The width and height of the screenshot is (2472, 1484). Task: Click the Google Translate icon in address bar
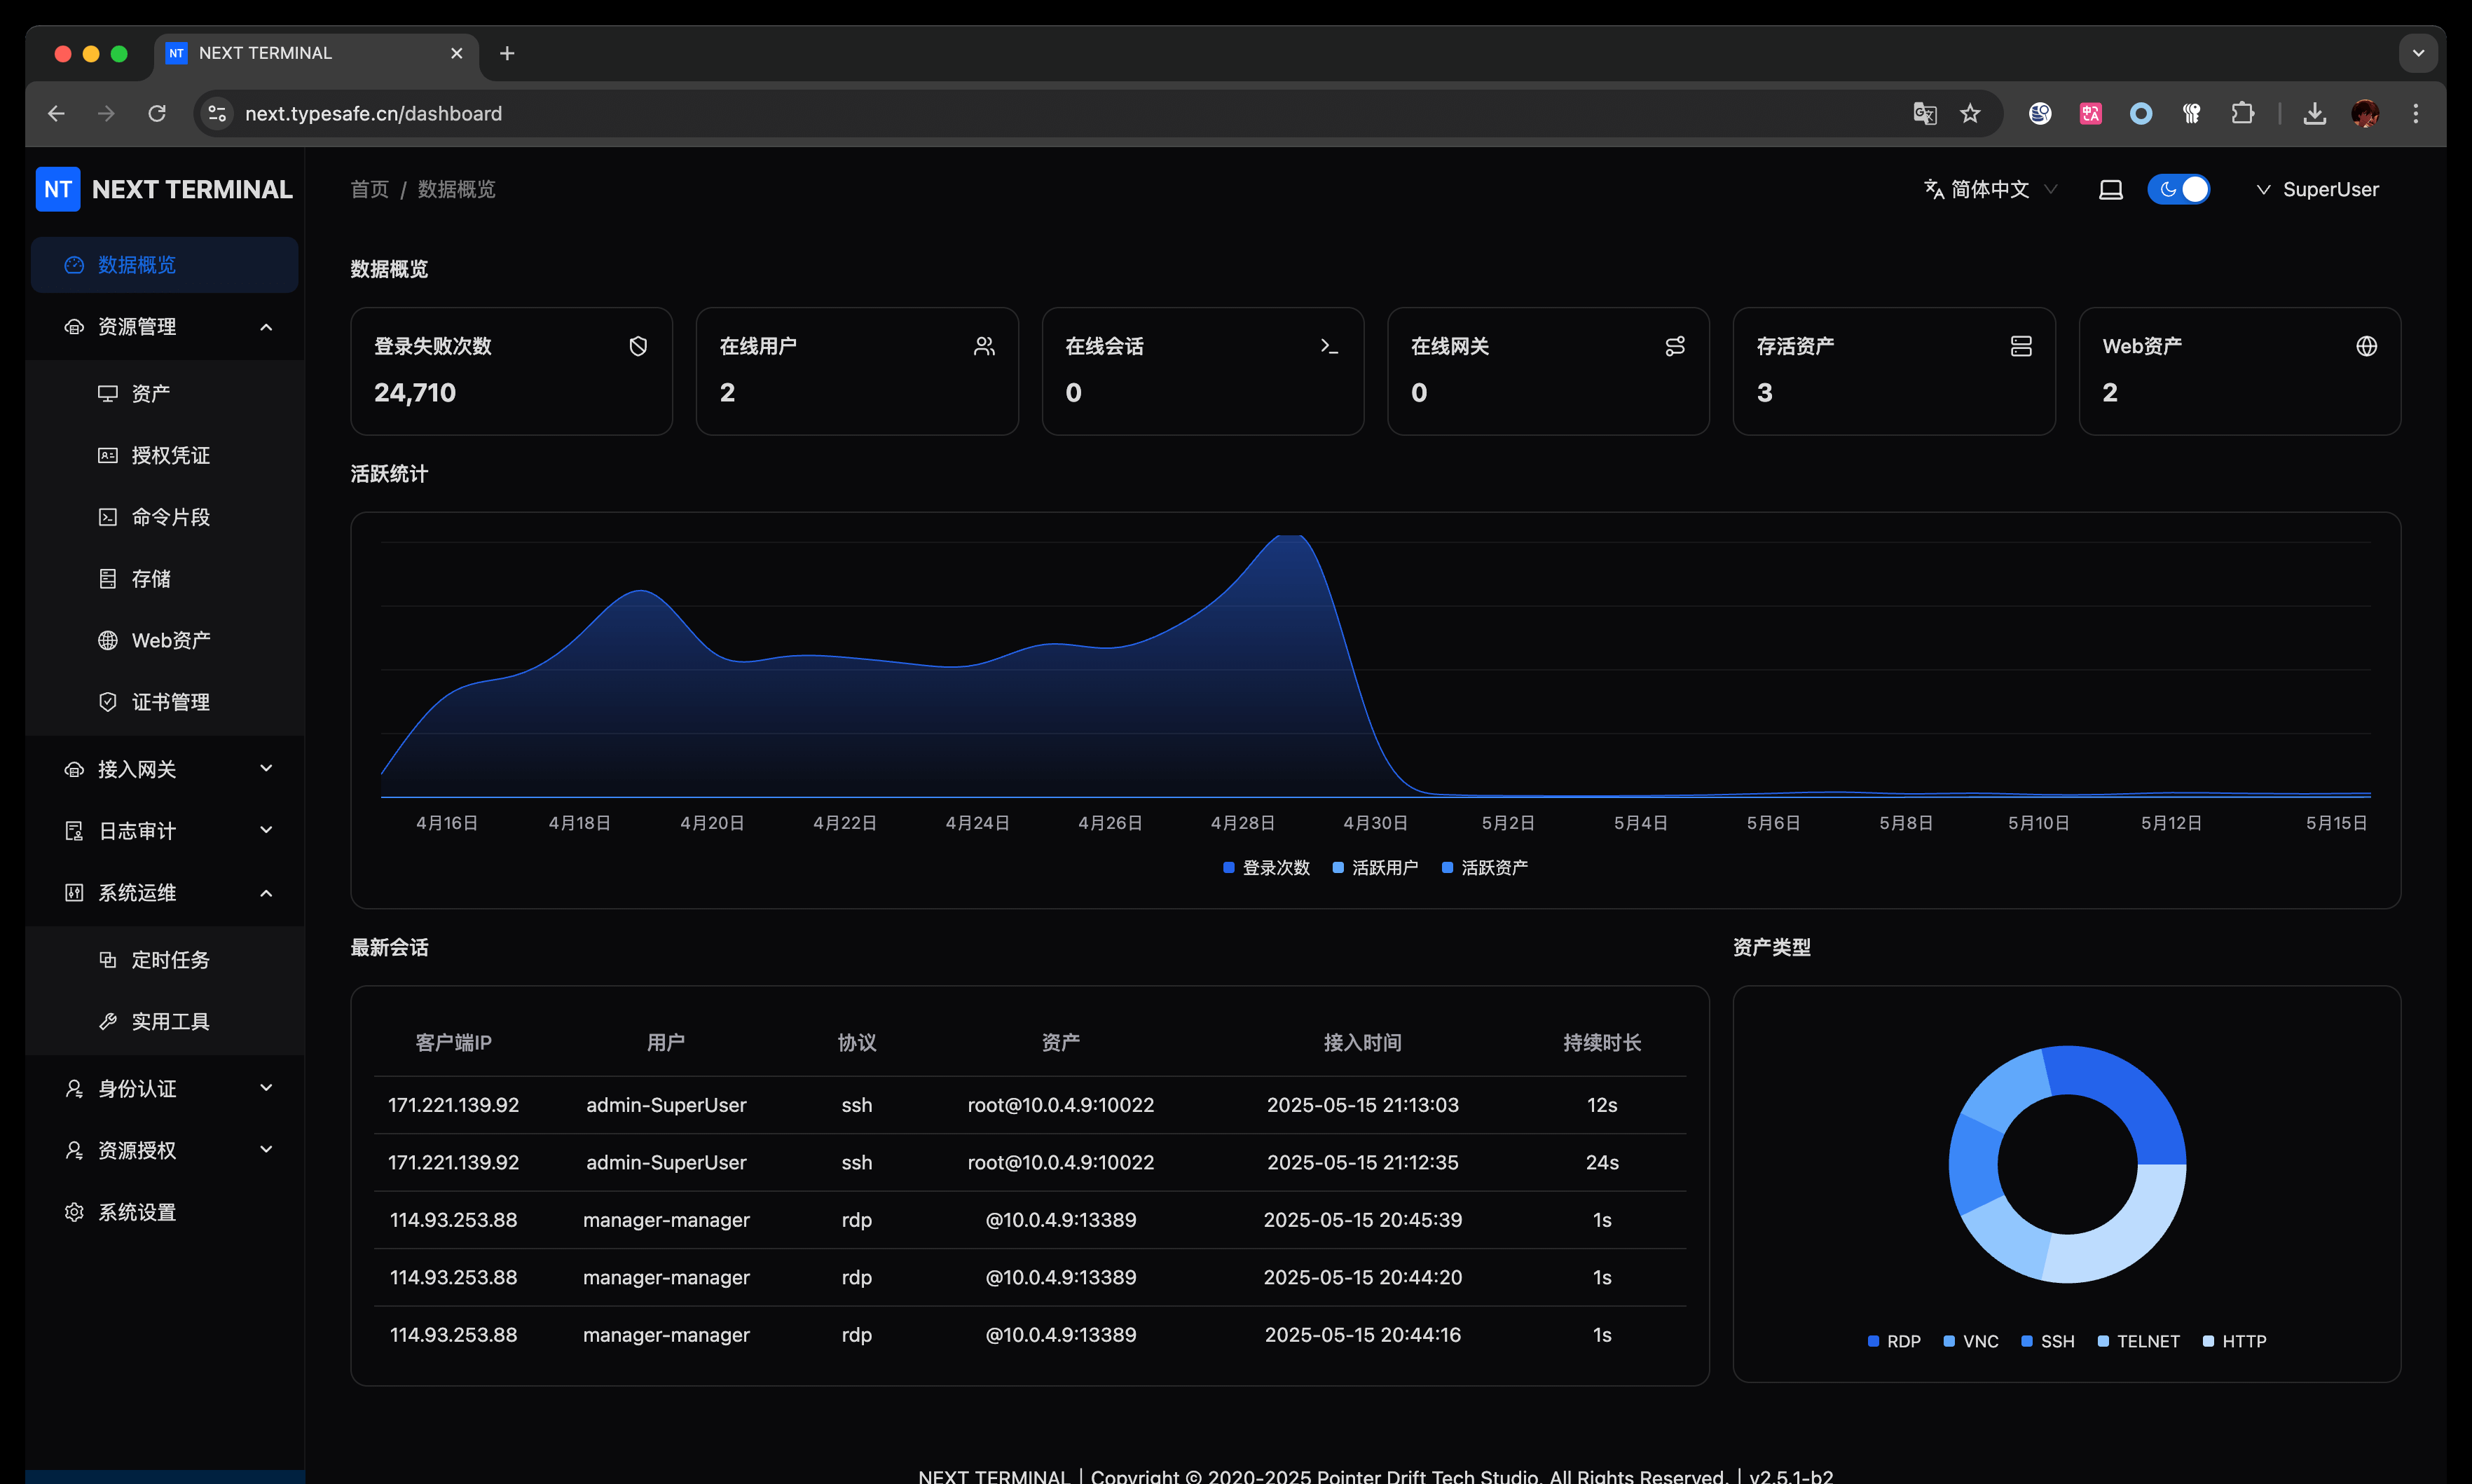coord(1925,113)
